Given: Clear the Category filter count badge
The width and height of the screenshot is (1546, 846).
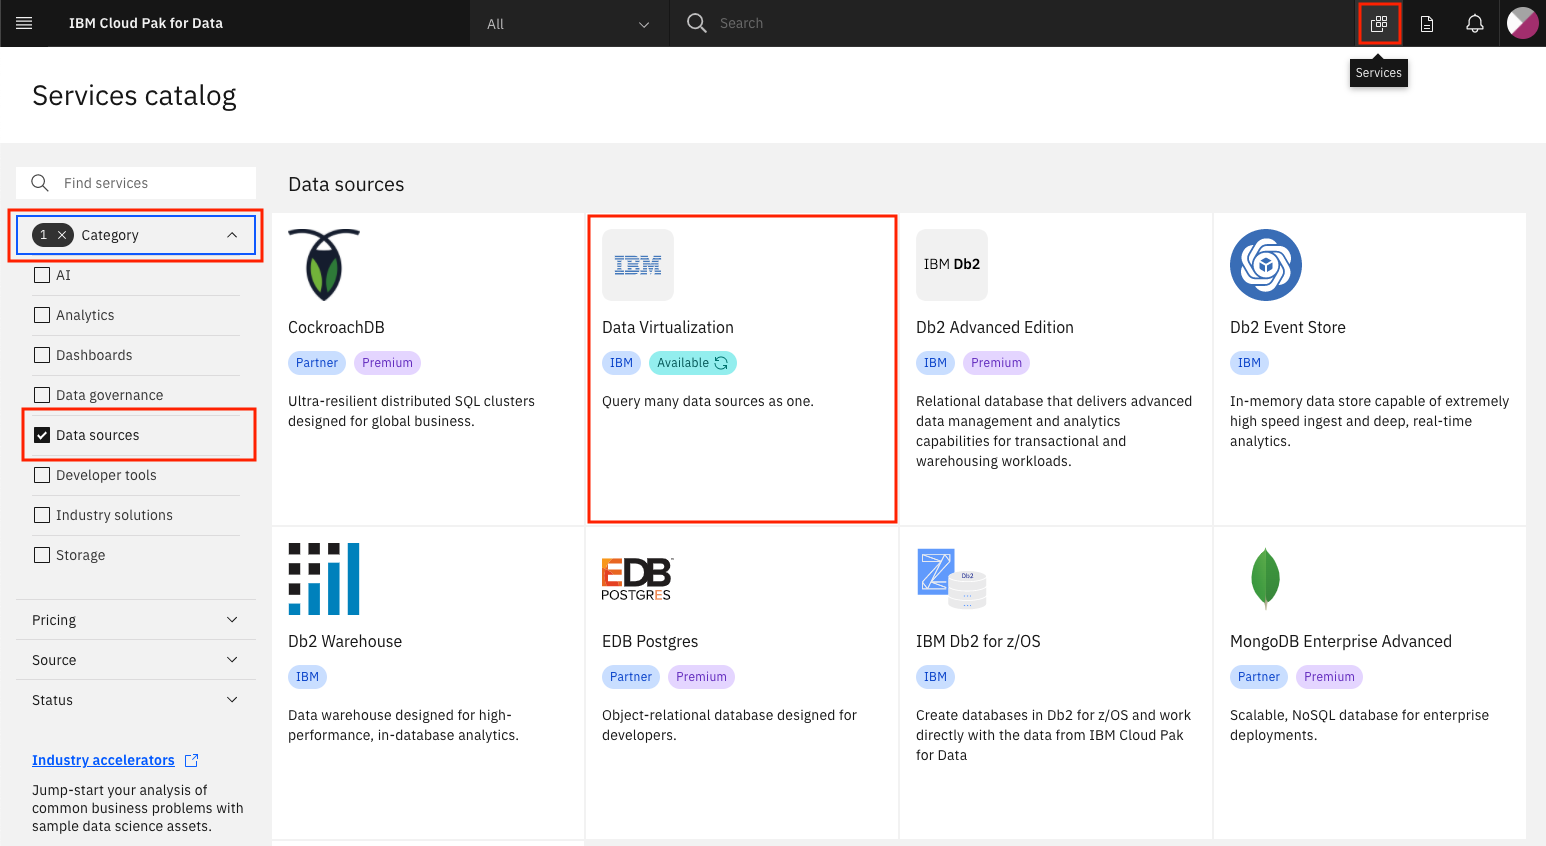Looking at the screenshot, I should (62, 235).
